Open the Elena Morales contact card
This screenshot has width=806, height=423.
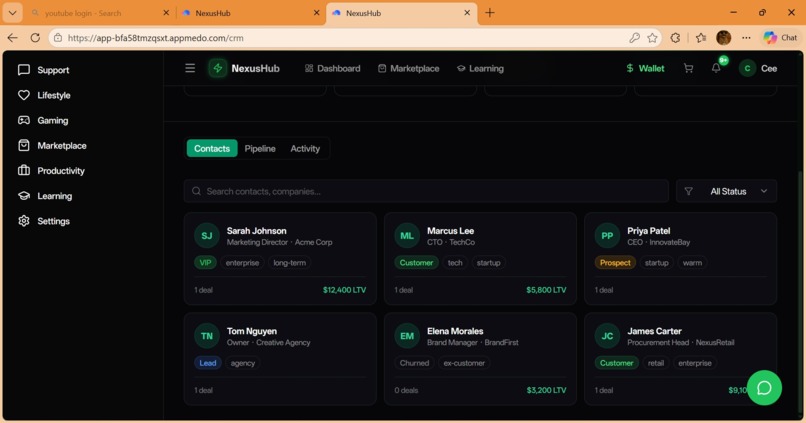[480, 359]
